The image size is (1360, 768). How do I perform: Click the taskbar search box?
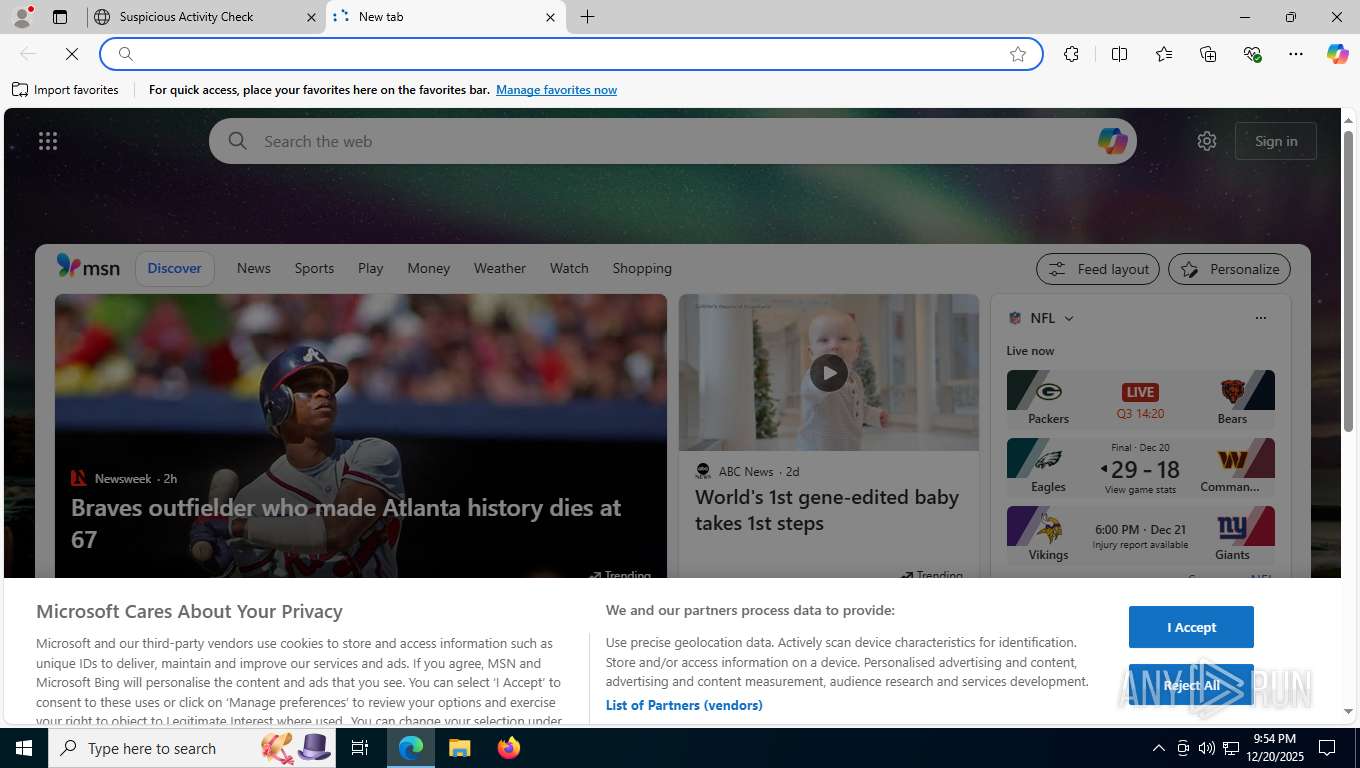pyautogui.click(x=194, y=748)
